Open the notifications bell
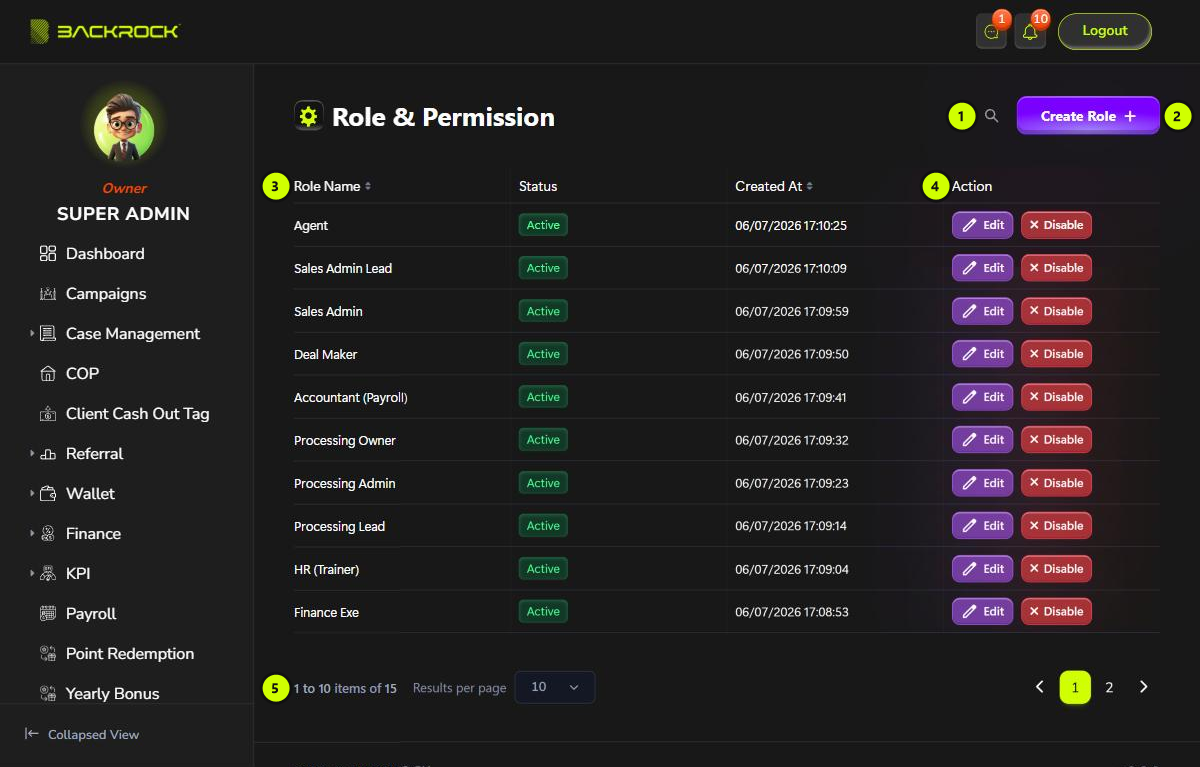The width and height of the screenshot is (1200, 767). coord(1030,32)
